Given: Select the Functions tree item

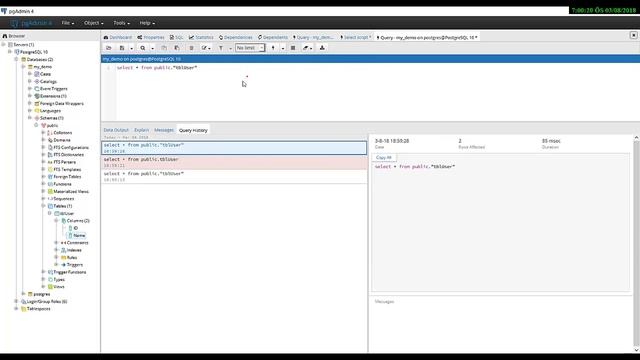Looking at the screenshot, I should [62, 184].
